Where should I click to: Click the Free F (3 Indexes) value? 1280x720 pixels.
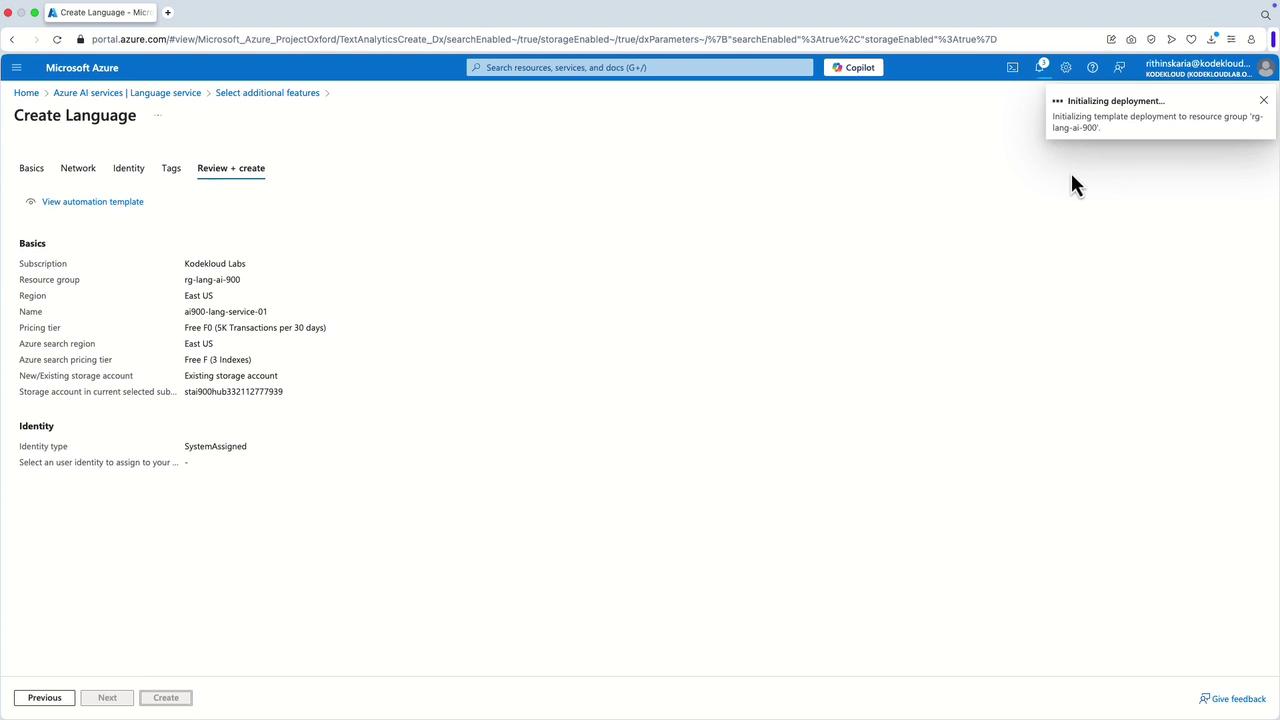218,360
